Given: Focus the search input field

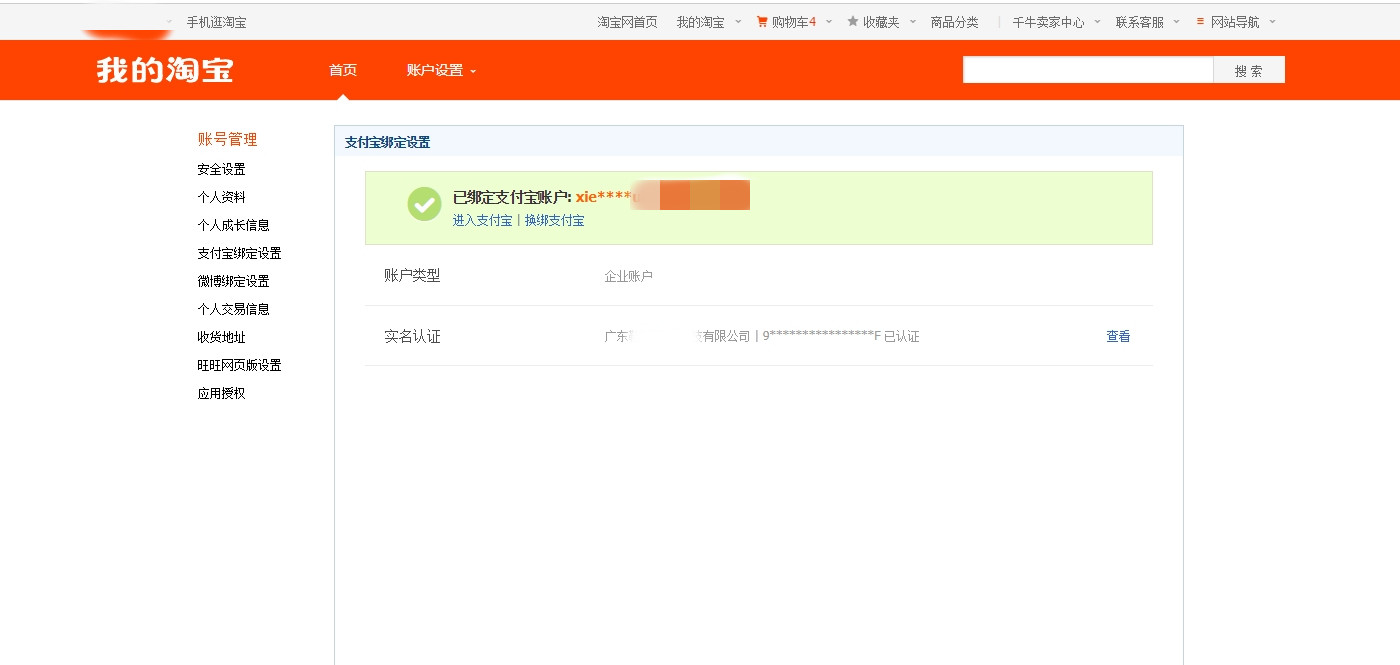Looking at the screenshot, I should [1088, 70].
